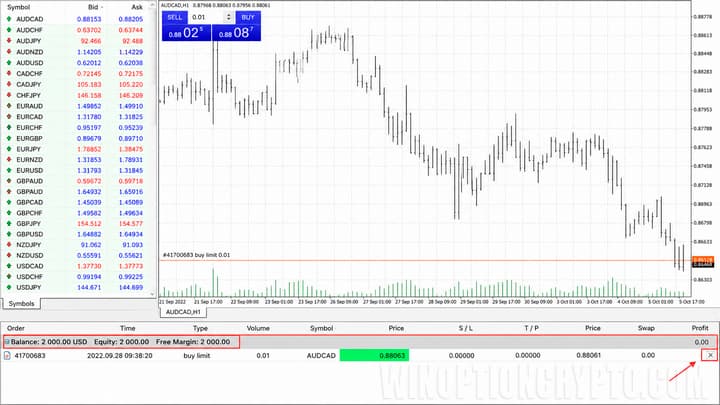Click order time 2022.09.28 09:38:20

point(119,355)
